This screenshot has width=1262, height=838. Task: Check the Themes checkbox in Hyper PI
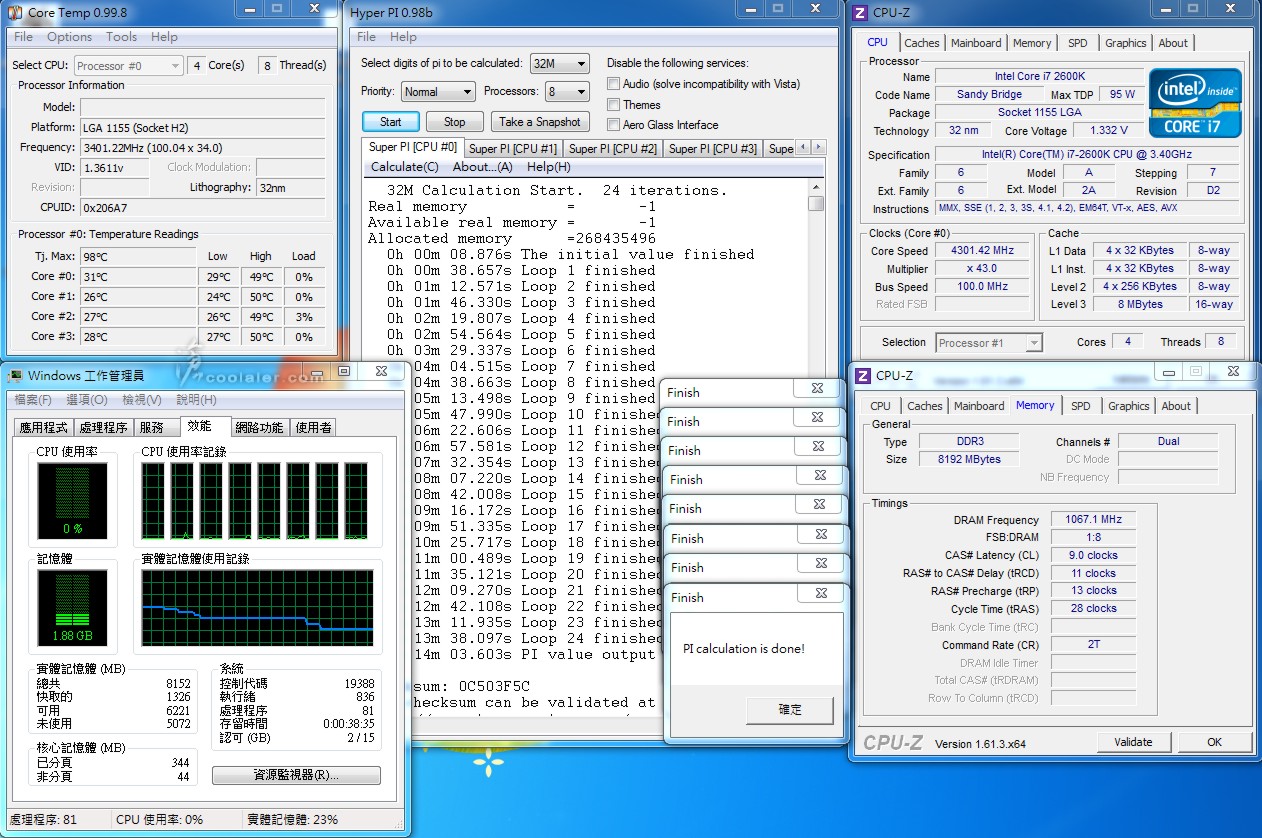click(614, 104)
